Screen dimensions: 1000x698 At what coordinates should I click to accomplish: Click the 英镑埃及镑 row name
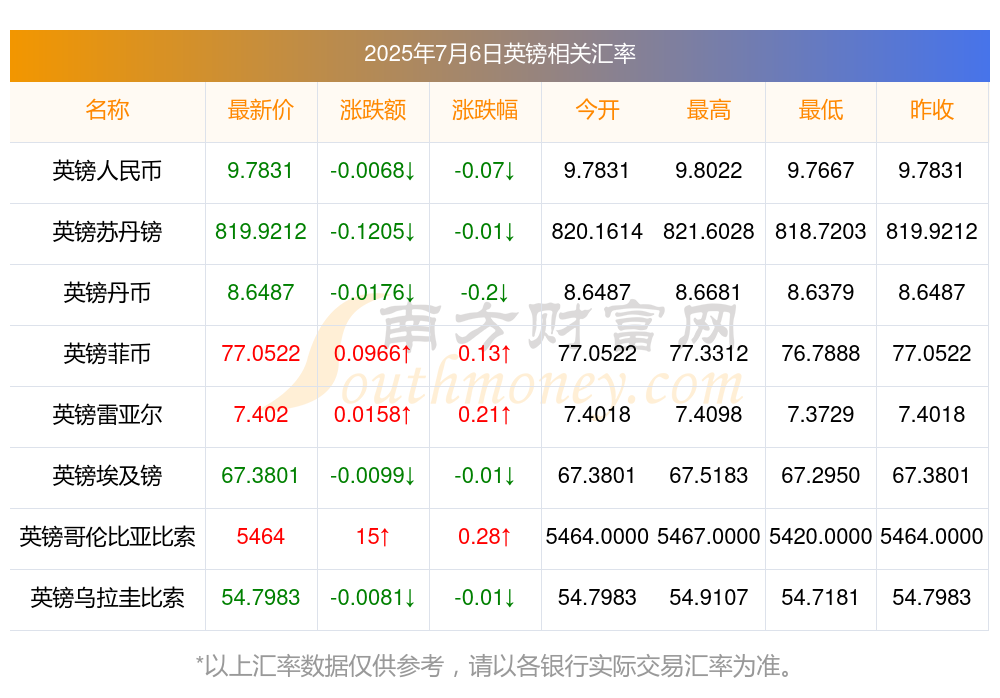(107, 476)
